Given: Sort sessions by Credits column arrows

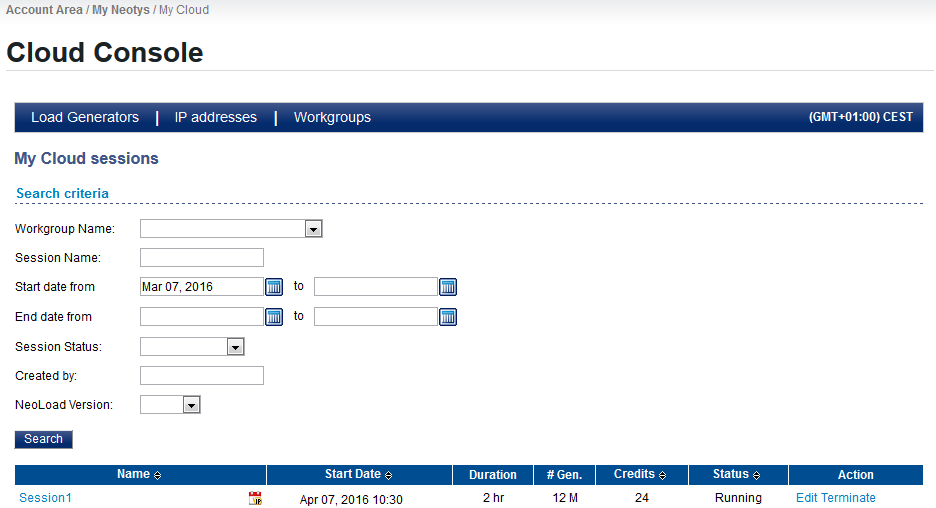Looking at the screenshot, I should tap(662, 475).
